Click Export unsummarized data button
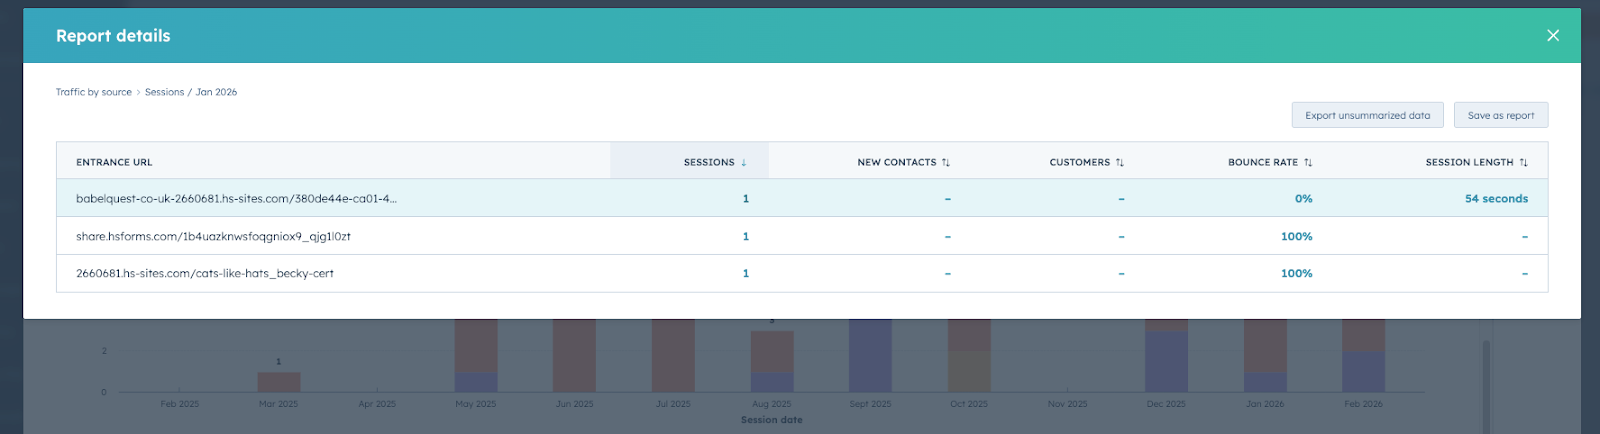The image size is (1600, 434). (x=1367, y=116)
